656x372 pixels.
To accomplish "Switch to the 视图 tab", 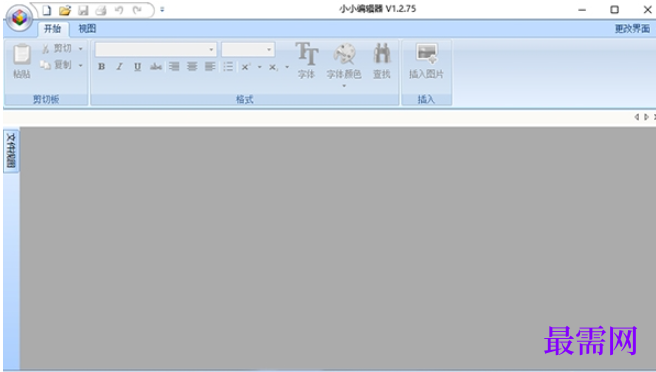I will point(87,28).
